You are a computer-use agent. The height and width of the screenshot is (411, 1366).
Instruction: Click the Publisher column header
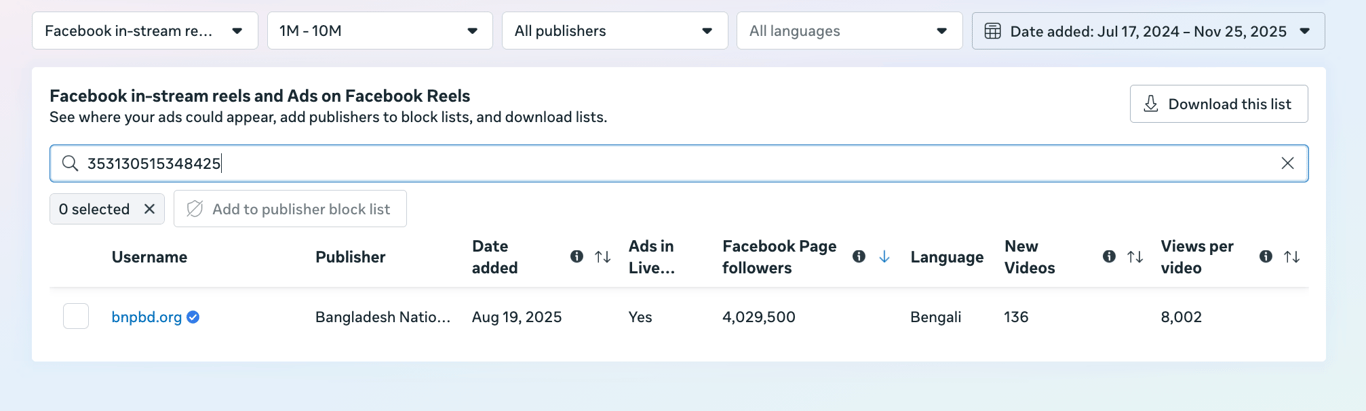pyautogui.click(x=350, y=257)
